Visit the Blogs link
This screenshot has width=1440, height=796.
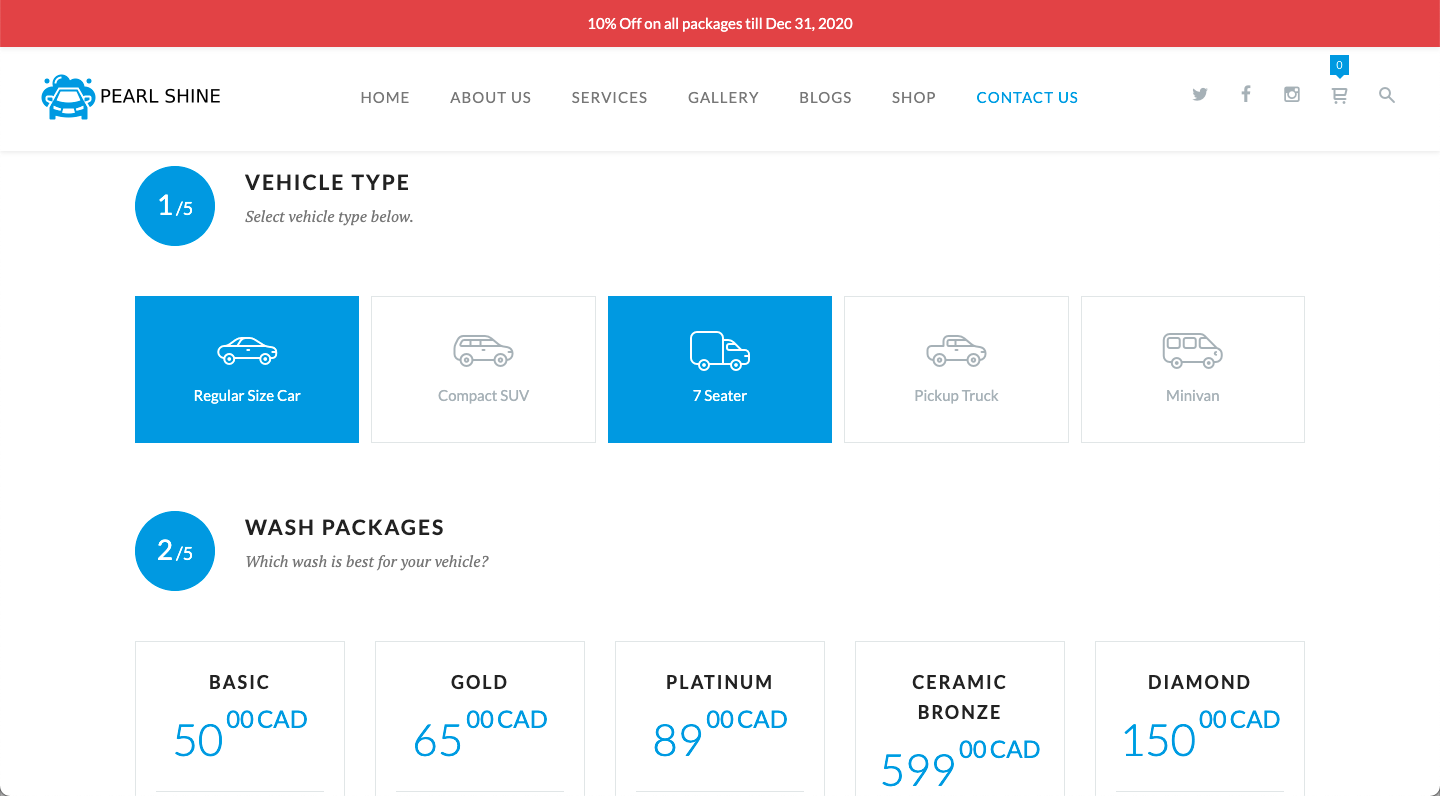tap(825, 98)
